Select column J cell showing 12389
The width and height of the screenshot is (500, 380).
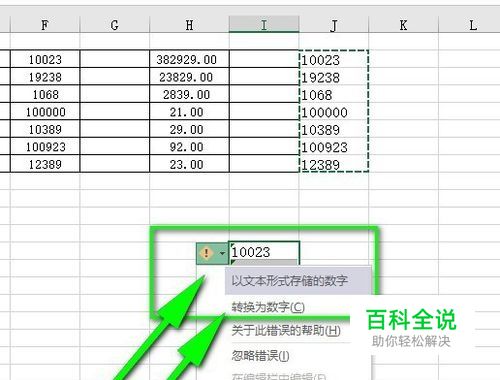point(334,164)
